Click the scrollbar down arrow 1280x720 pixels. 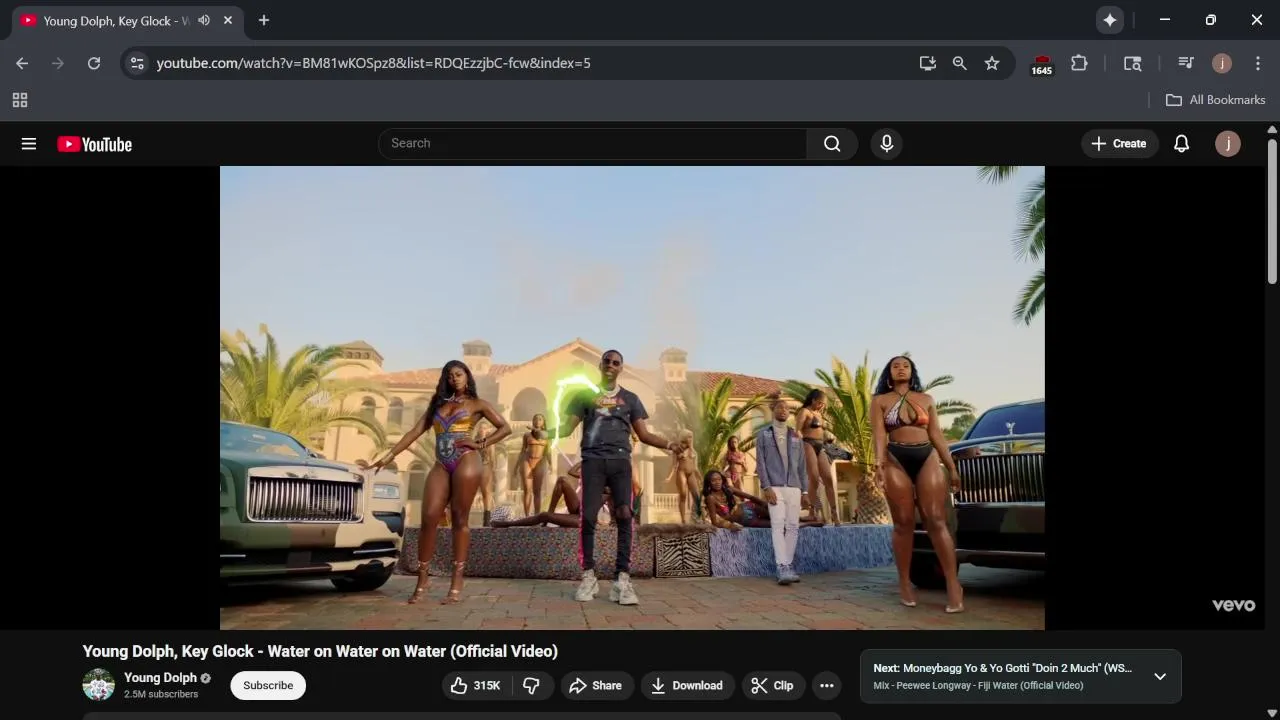point(1272,713)
